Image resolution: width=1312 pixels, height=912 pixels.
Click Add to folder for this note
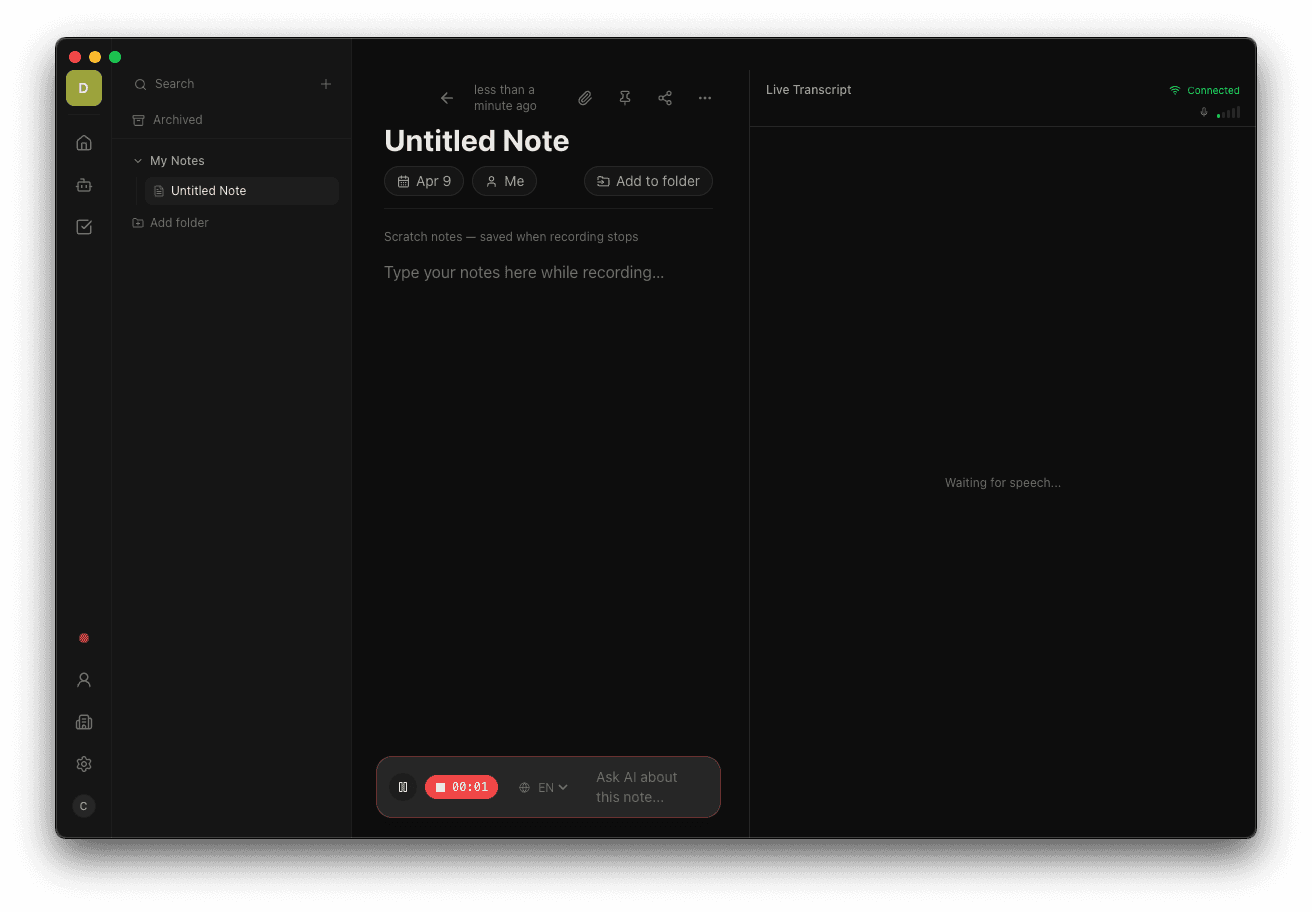[648, 181]
